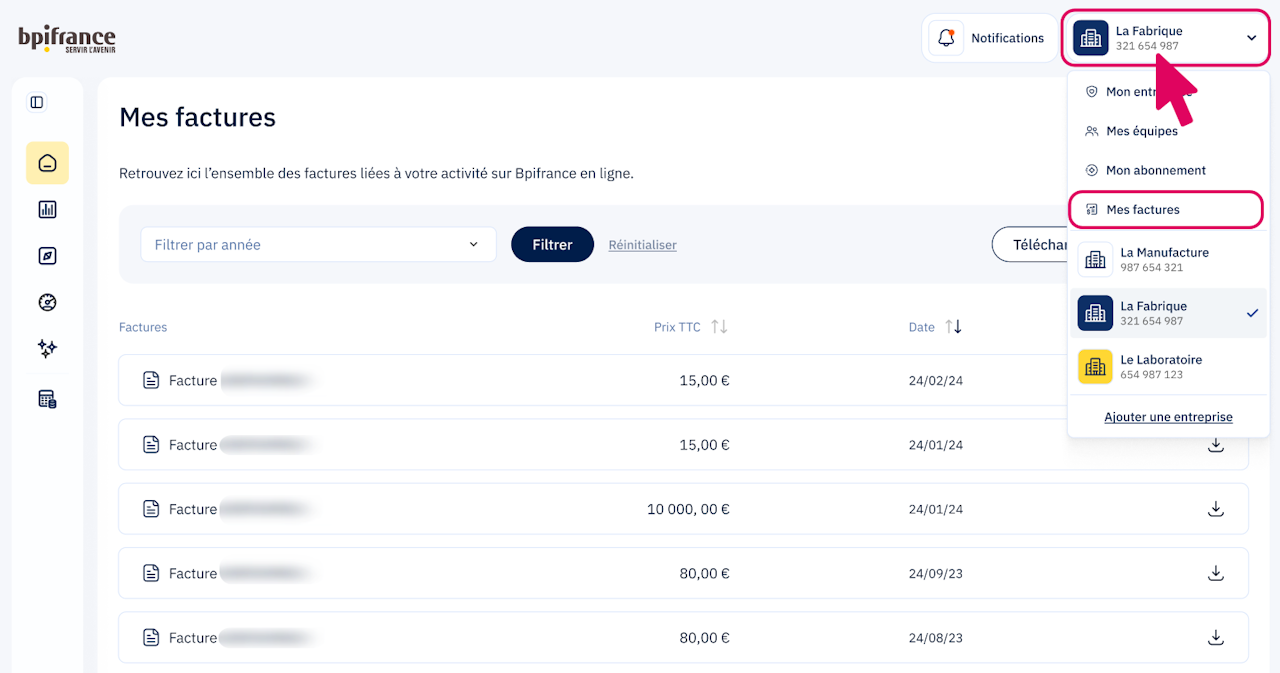Click the document icon of the 24/02/24 invoice

[x=151, y=381]
